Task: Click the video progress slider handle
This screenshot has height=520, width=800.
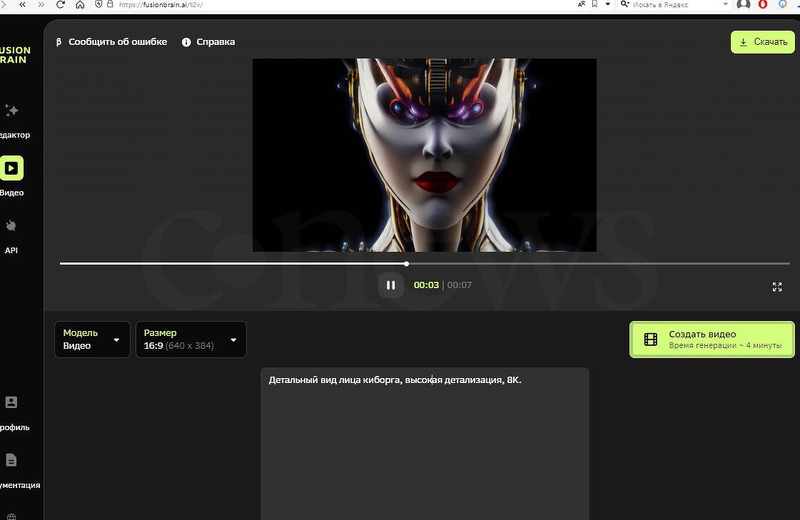Action: point(406,264)
